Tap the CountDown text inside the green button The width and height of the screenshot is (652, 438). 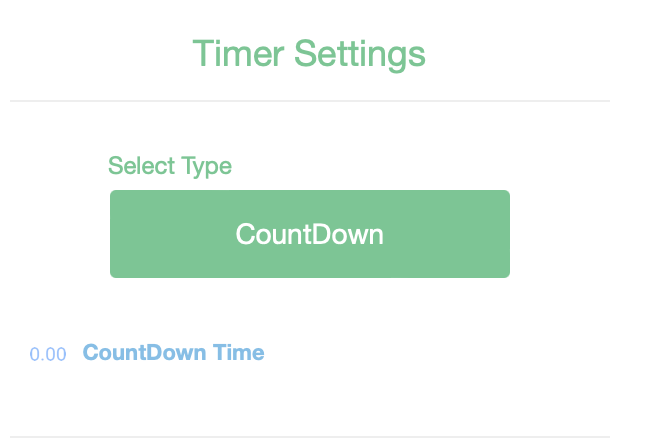(x=309, y=234)
